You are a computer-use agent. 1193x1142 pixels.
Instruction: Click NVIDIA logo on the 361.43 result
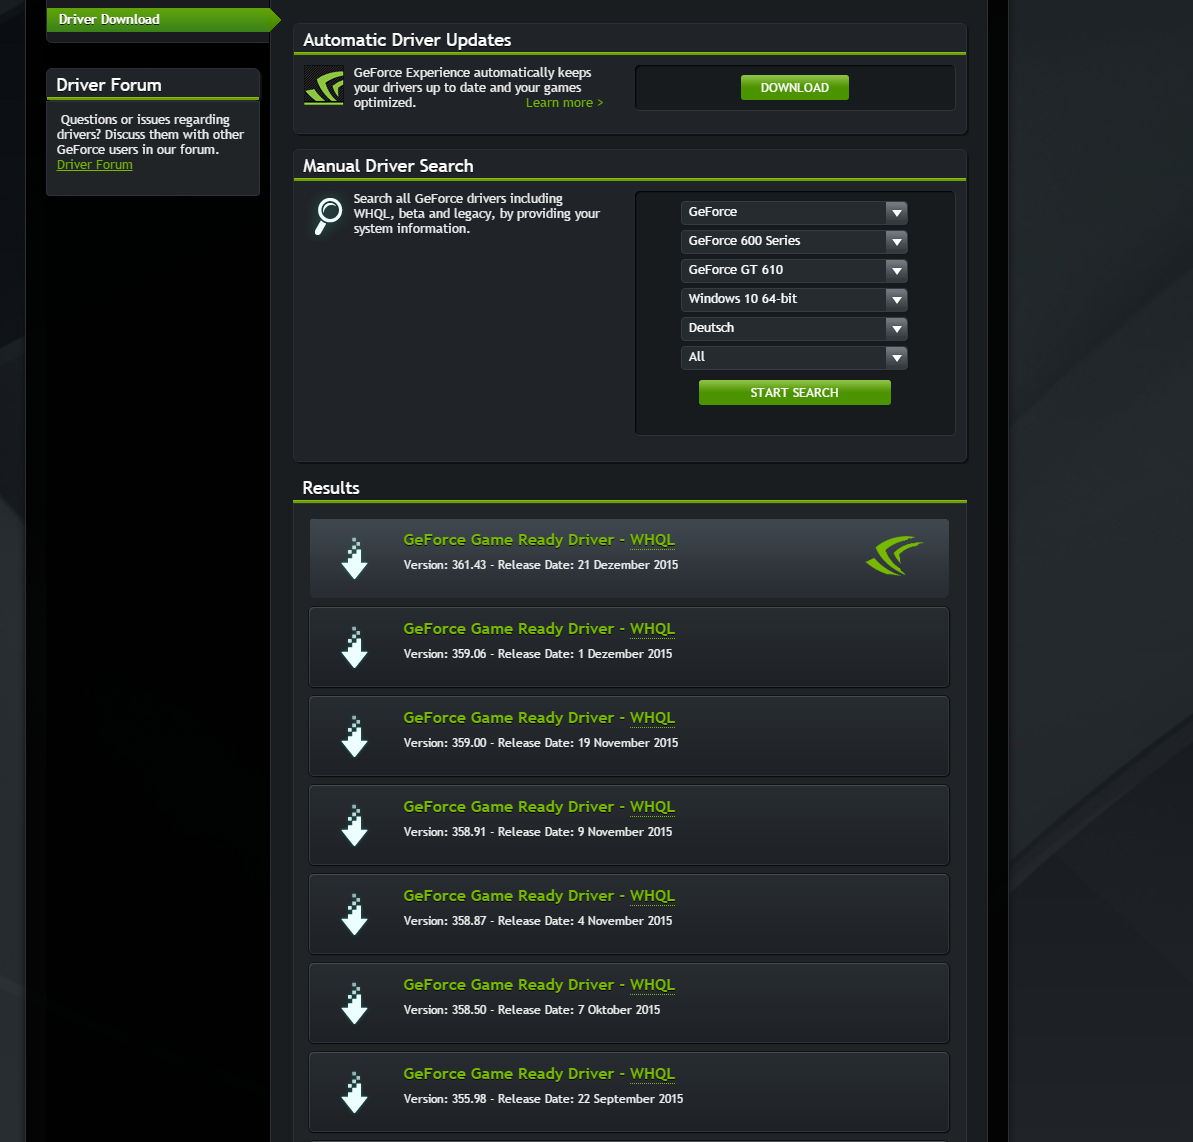point(894,555)
